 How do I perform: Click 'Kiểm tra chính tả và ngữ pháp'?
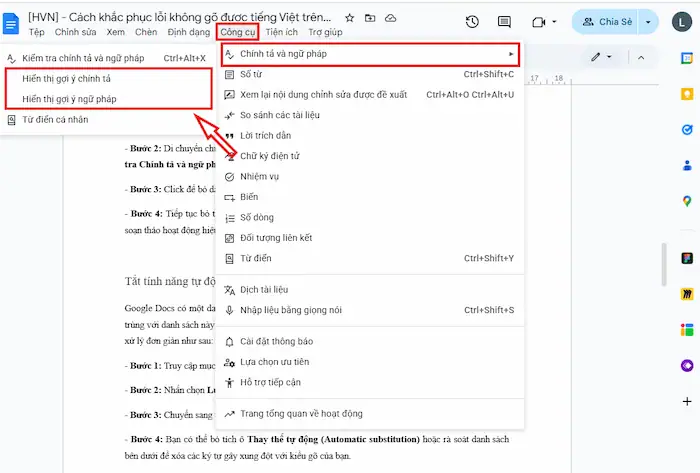tap(85, 58)
